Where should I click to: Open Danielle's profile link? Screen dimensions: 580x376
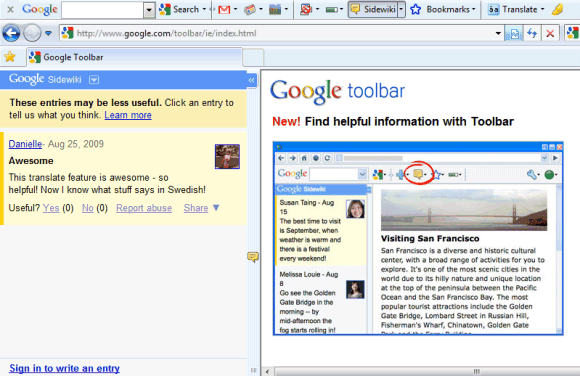click(25, 144)
